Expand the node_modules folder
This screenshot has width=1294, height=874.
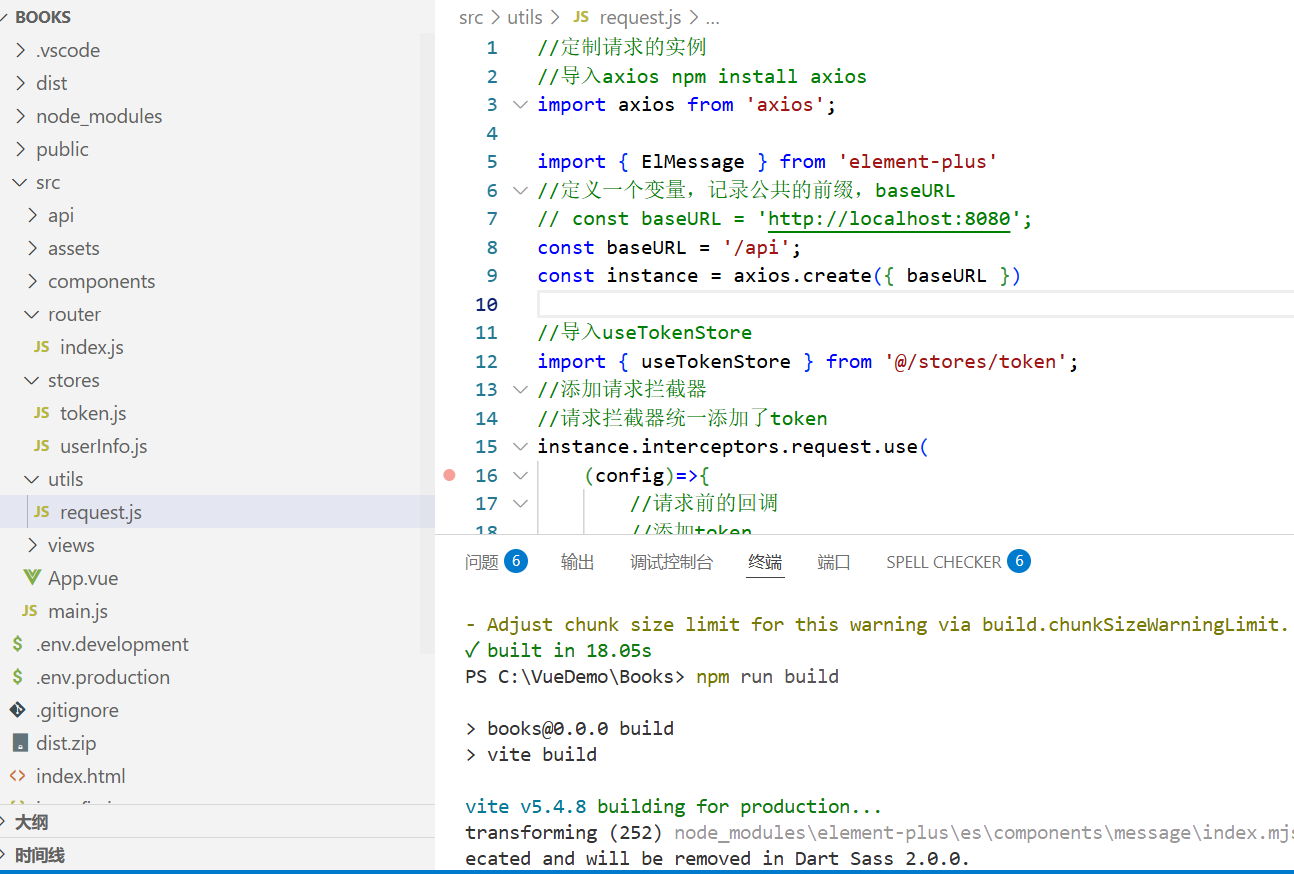(x=21, y=116)
